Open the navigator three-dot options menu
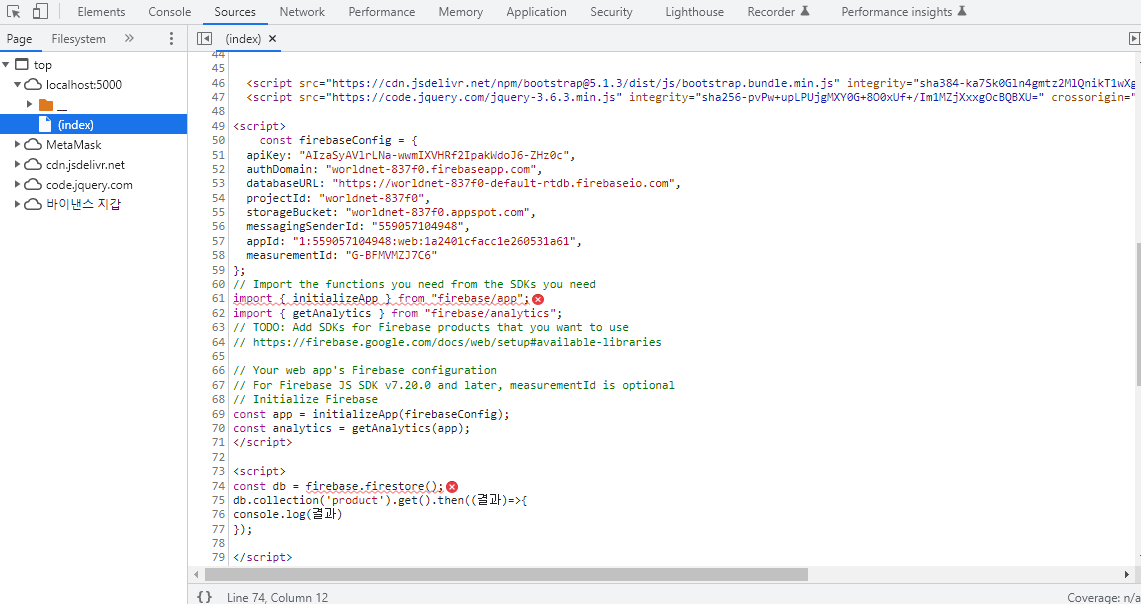This screenshot has height=604, width=1141. coord(171,39)
